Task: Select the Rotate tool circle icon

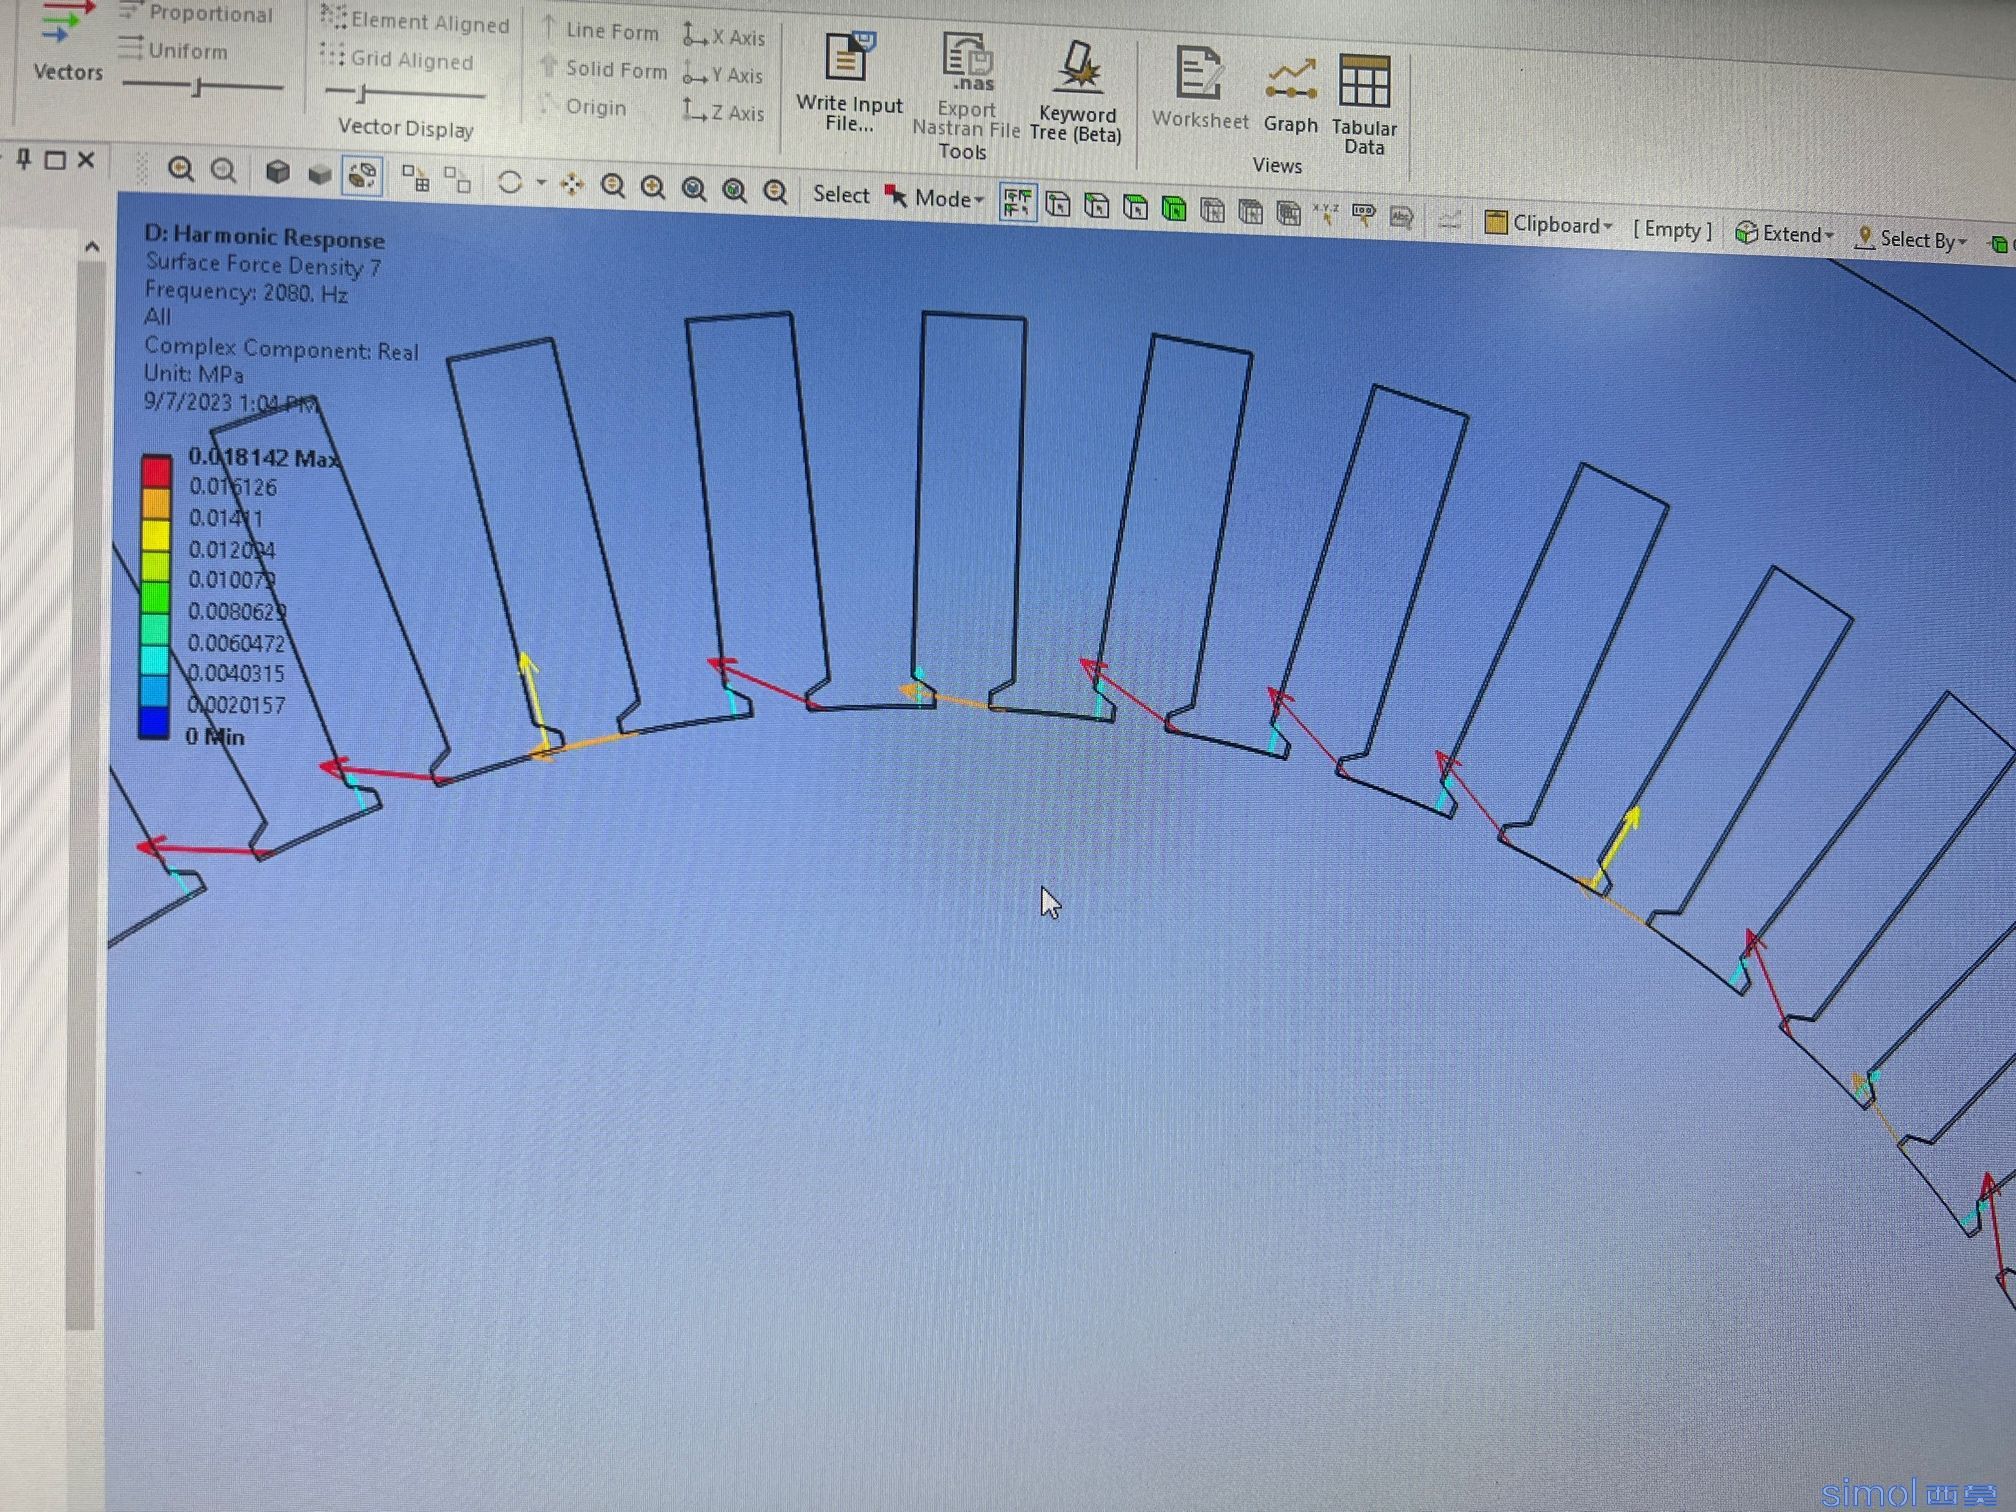Action: coord(510,182)
